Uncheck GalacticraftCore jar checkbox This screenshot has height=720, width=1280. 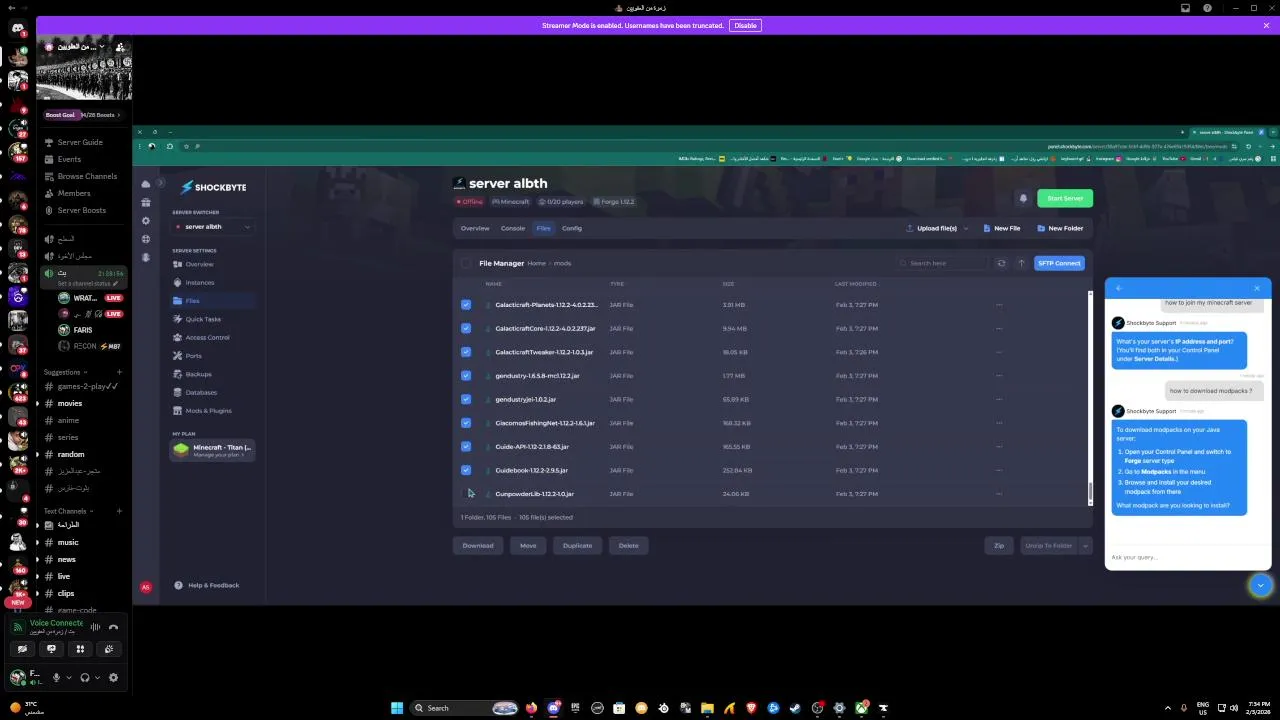(x=466, y=328)
